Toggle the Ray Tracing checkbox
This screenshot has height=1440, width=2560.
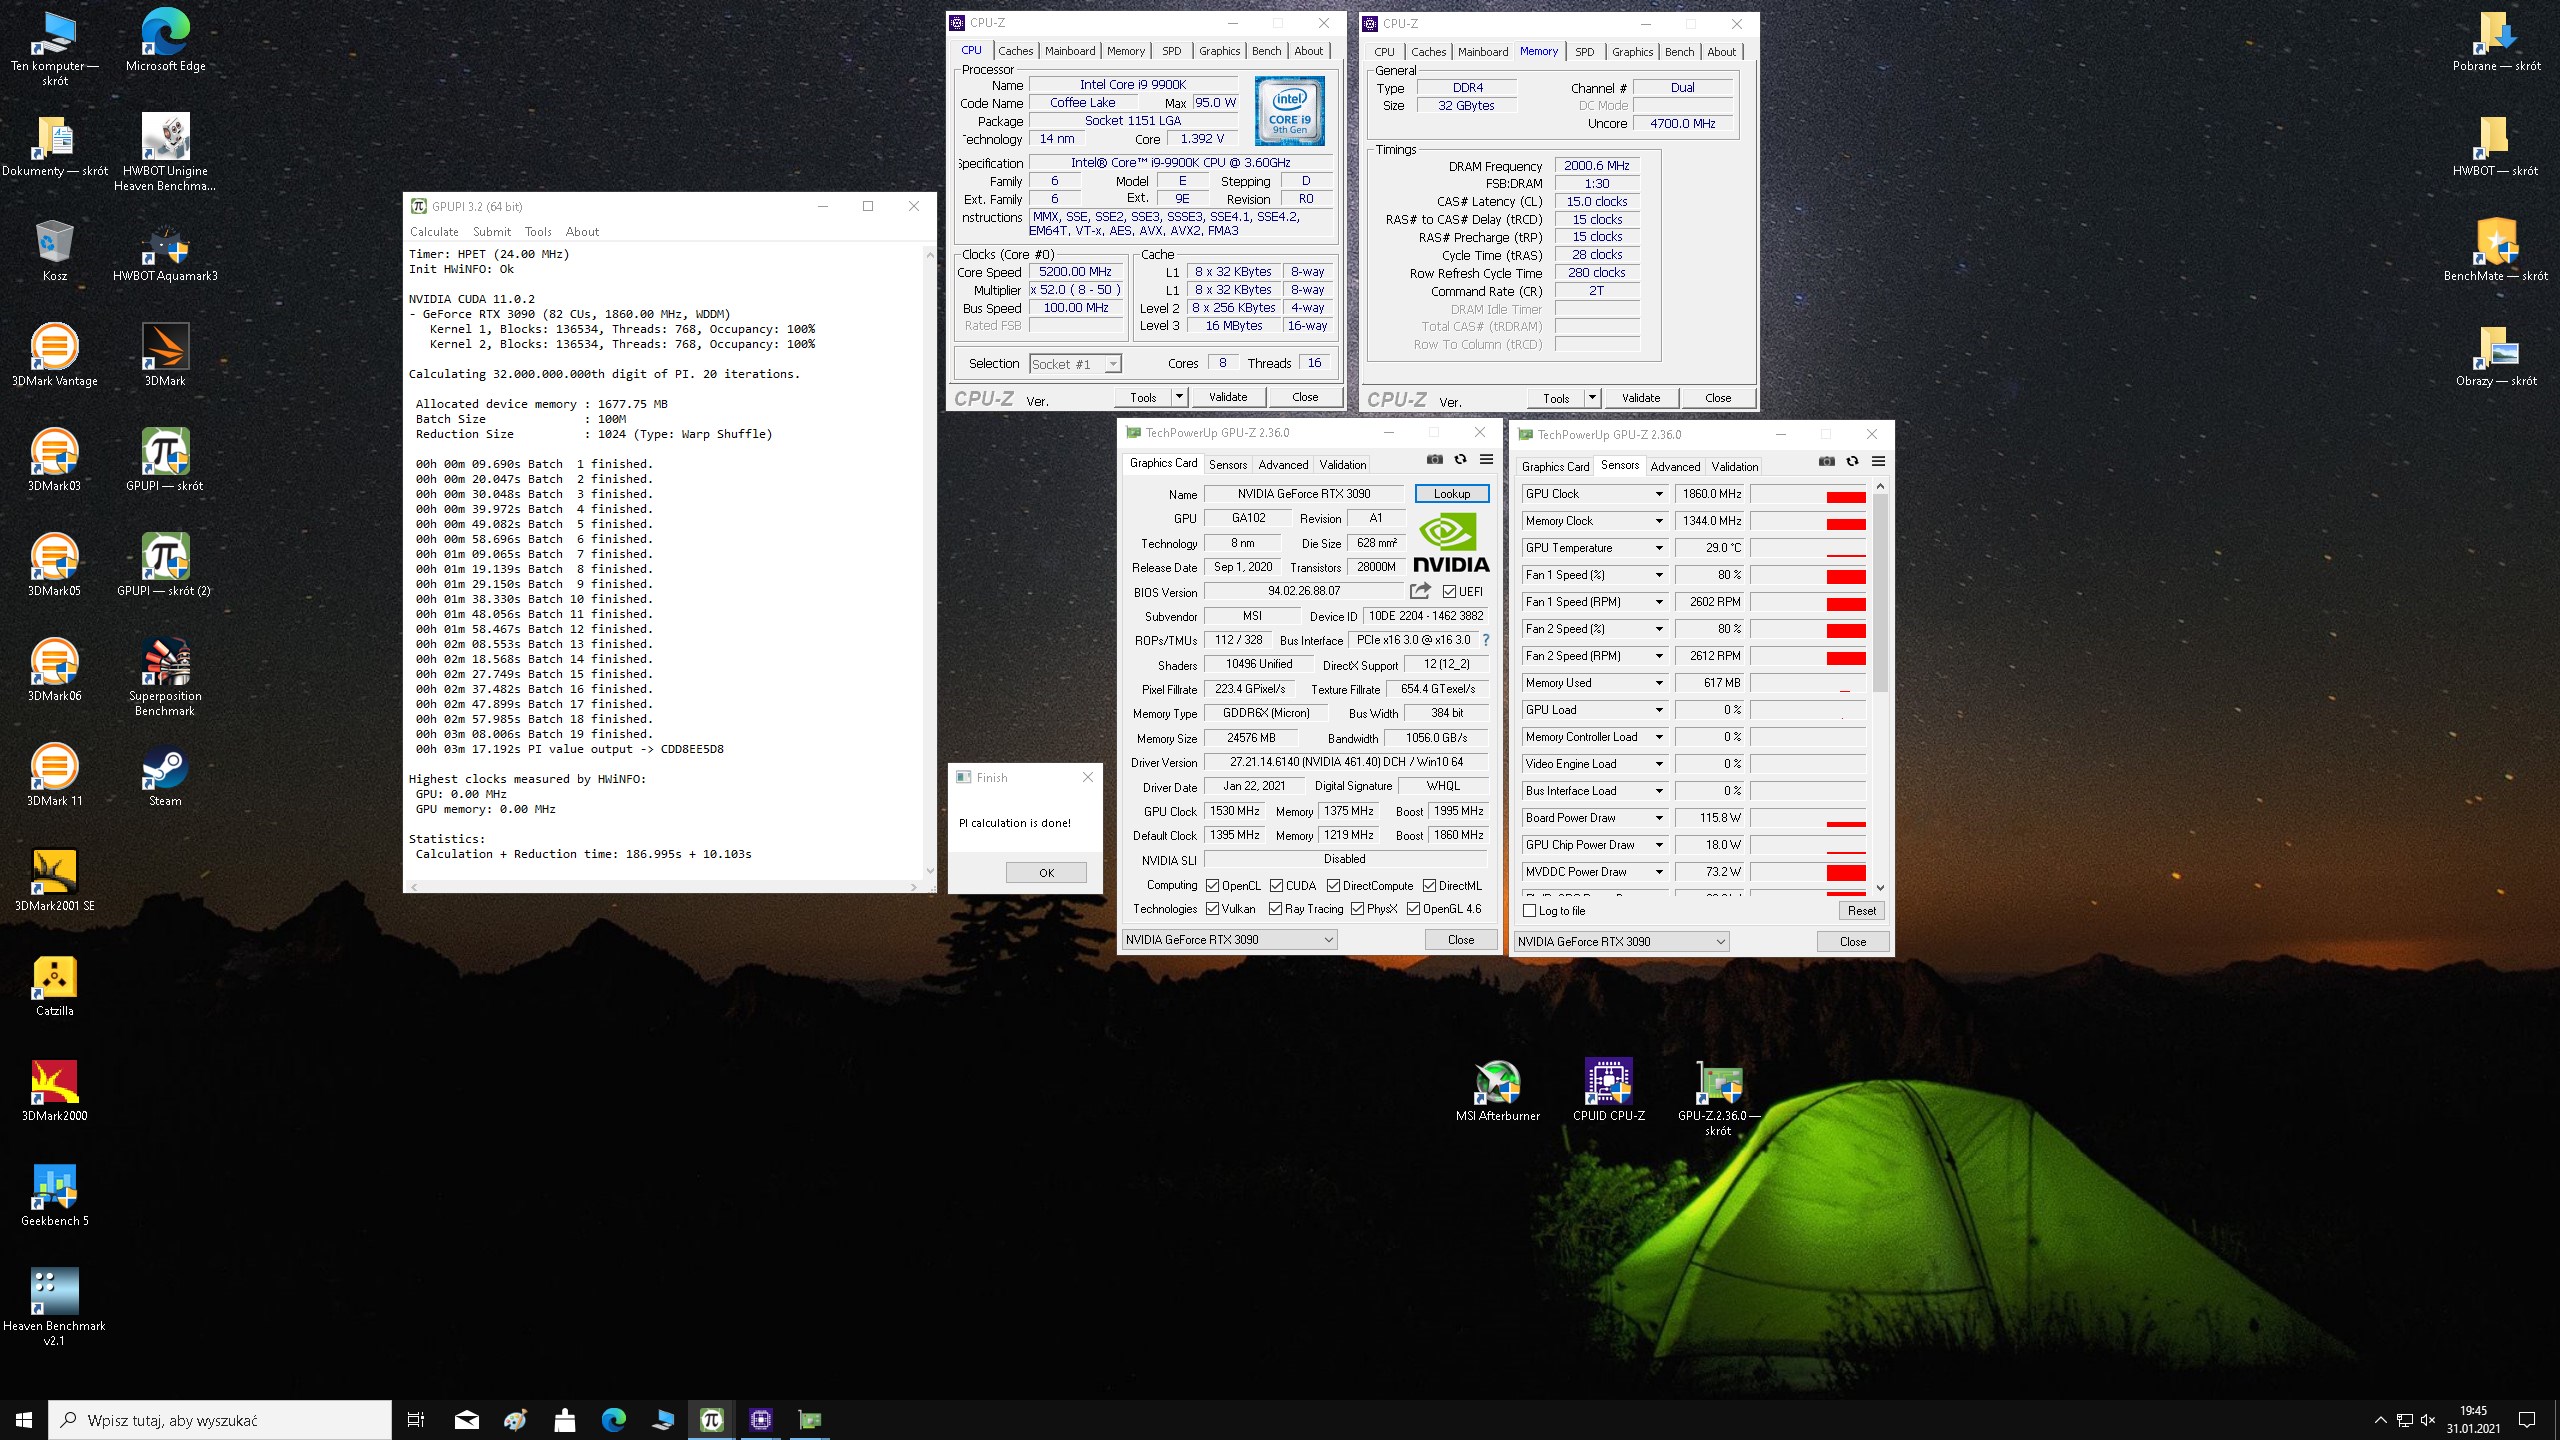tap(1275, 908)
